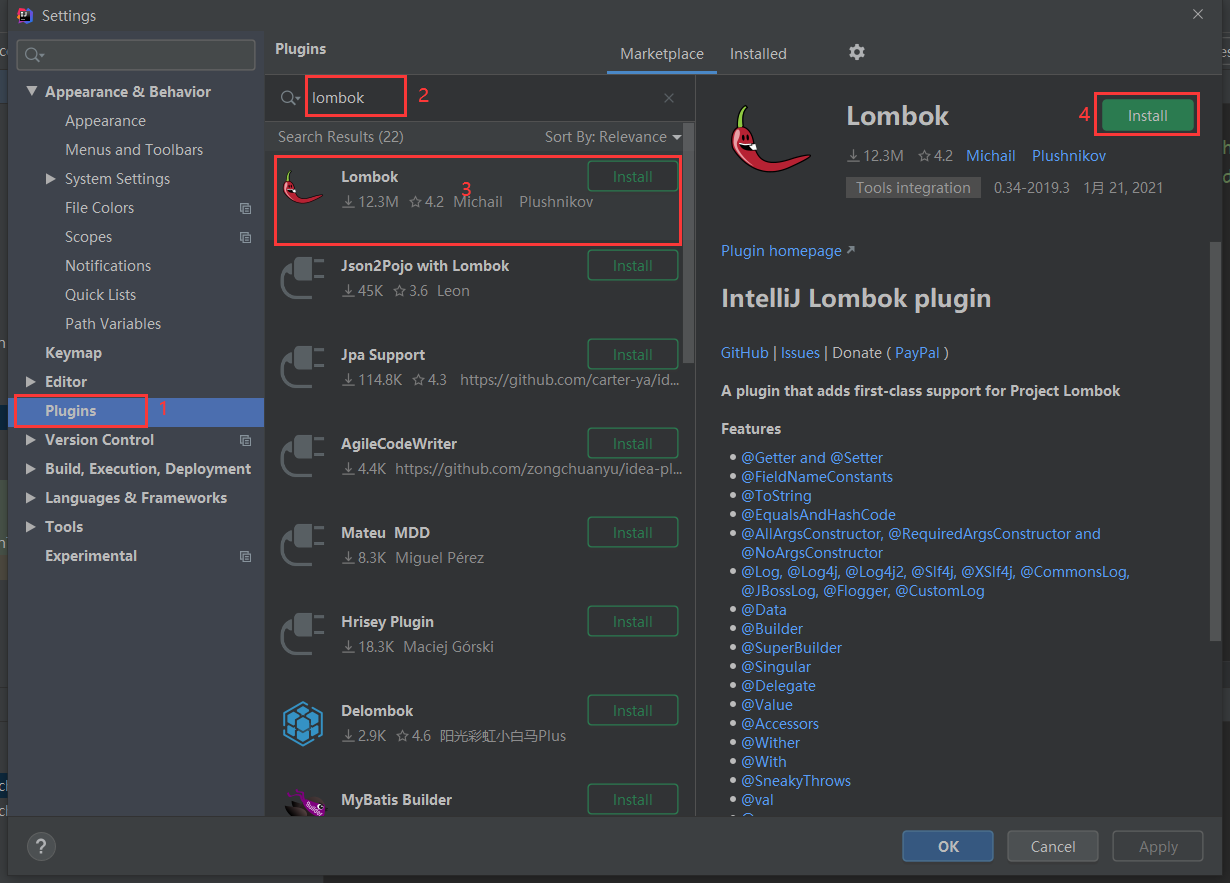Install AgileCodeWriter plugin
Viewport: 1230px width, 883px height.
tap(633, 444)
